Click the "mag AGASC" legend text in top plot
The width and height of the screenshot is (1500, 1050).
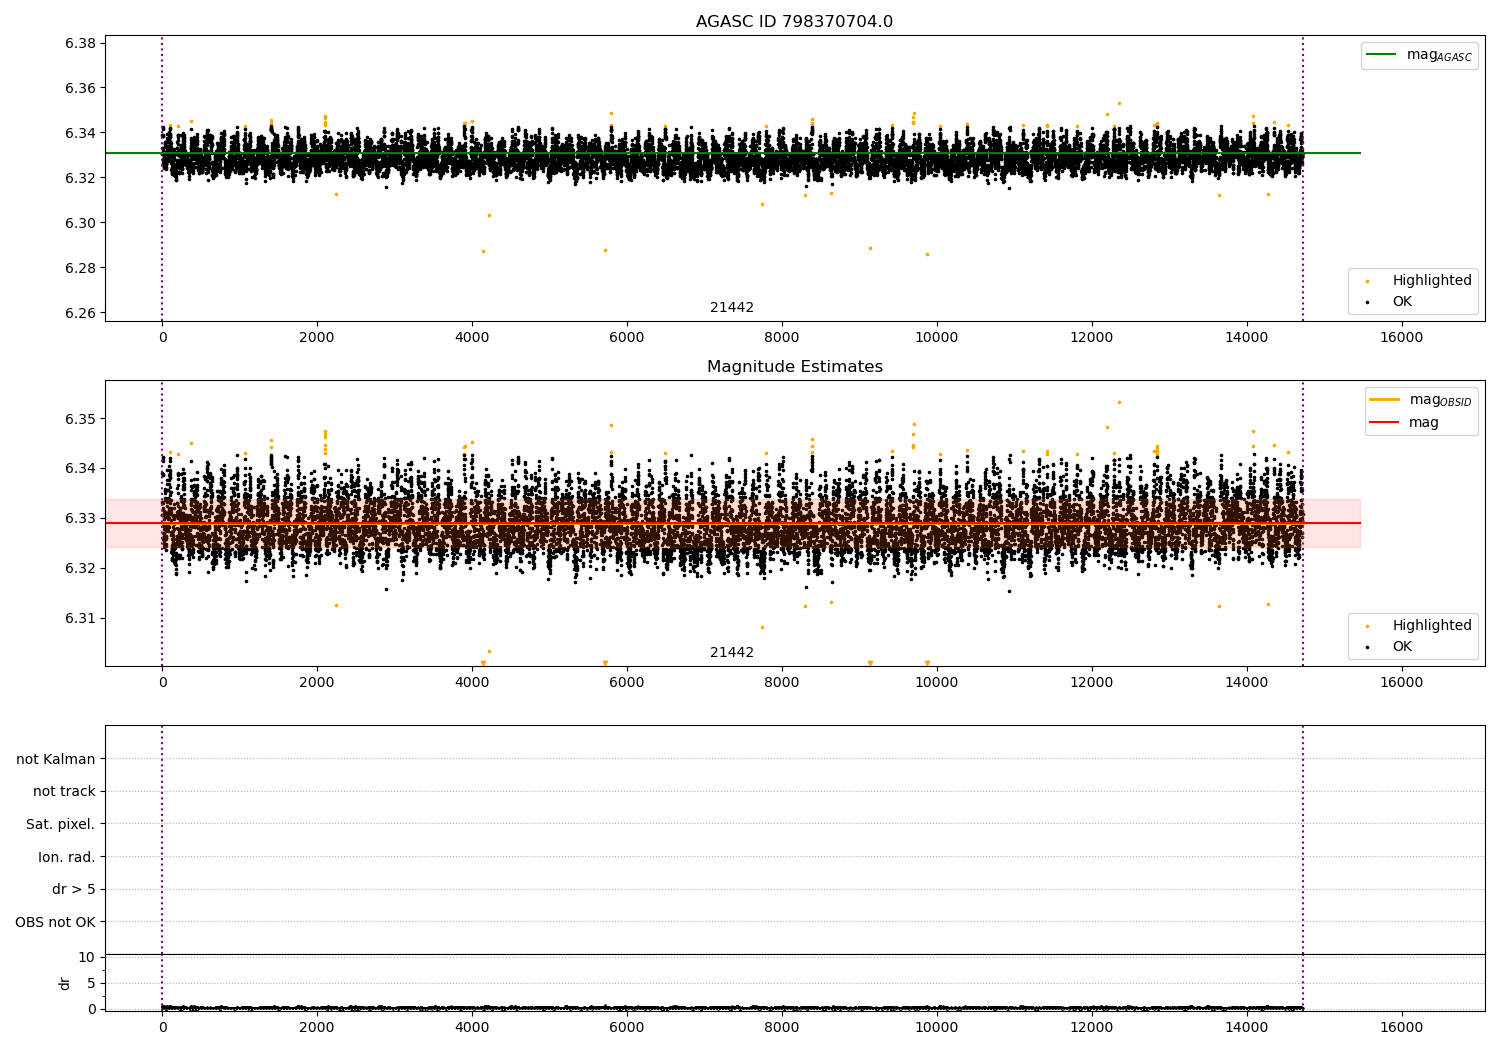coord(1439,55)
